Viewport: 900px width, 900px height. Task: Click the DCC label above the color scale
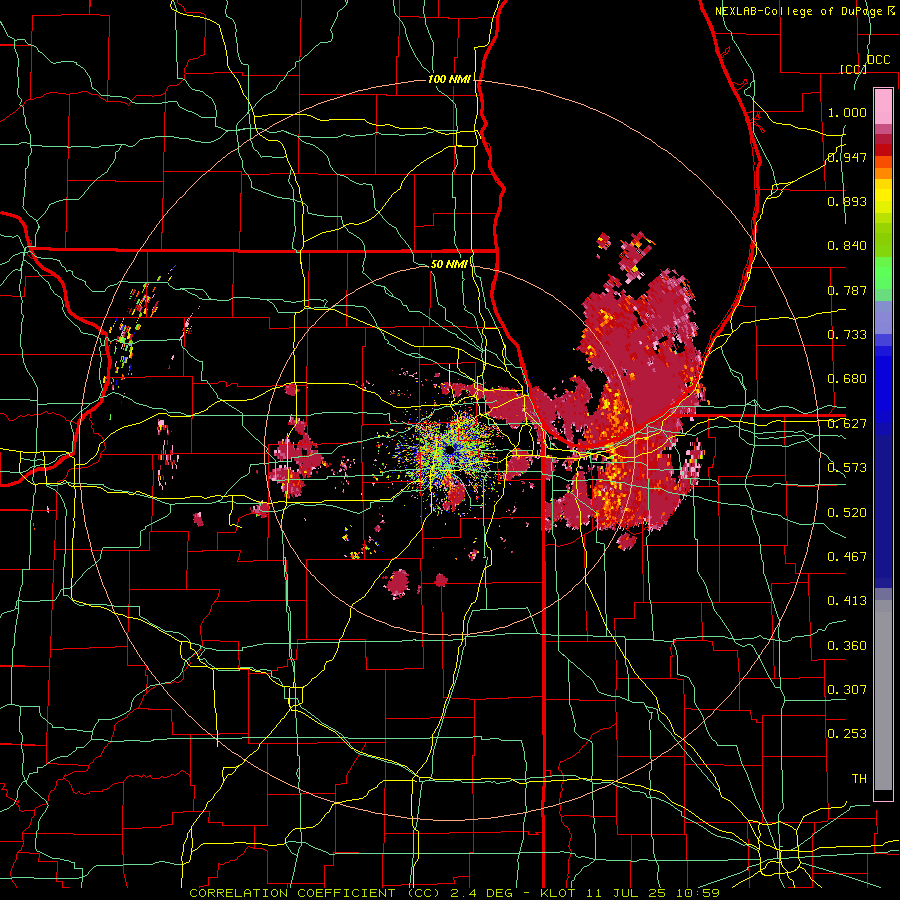click(x=878, y=60)
